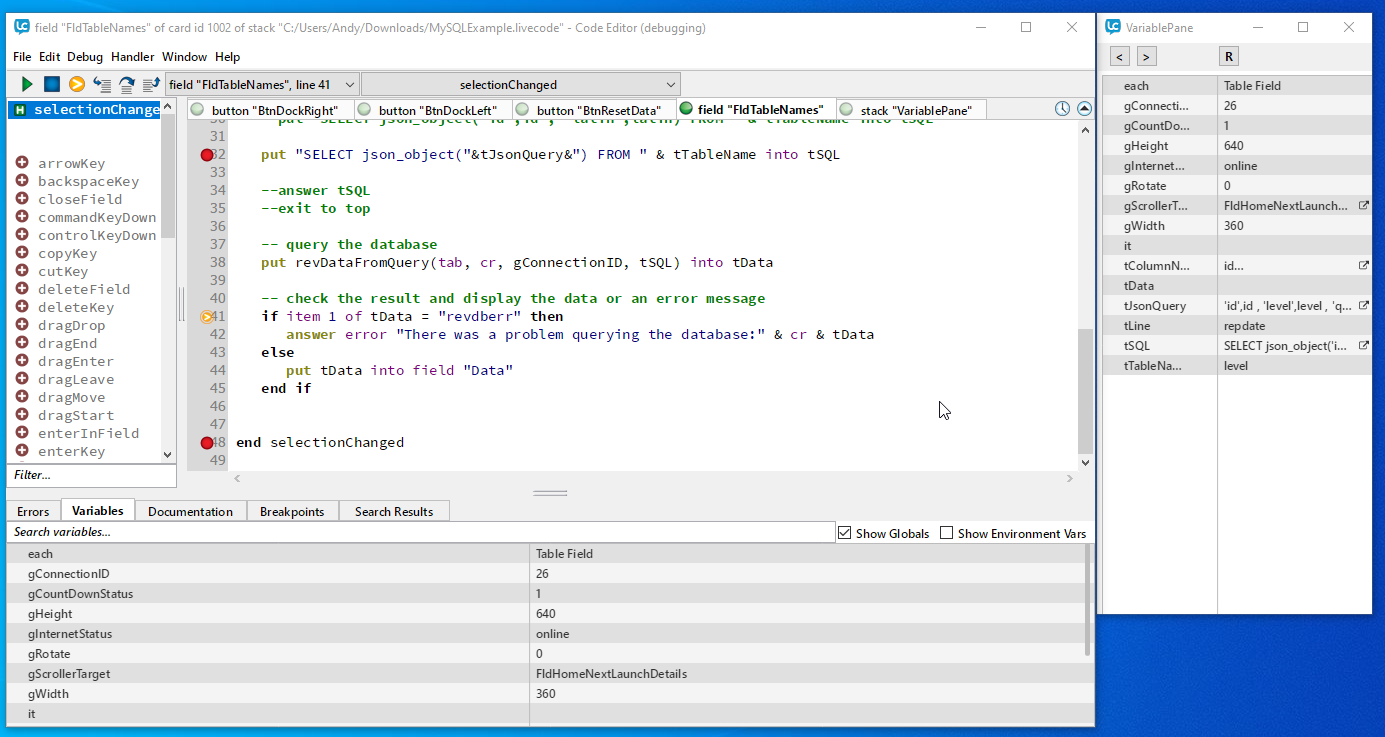Click the < back button in VariablePane
The image size is (1385, 737).
pyautogui.click(x=1120, y=56)
